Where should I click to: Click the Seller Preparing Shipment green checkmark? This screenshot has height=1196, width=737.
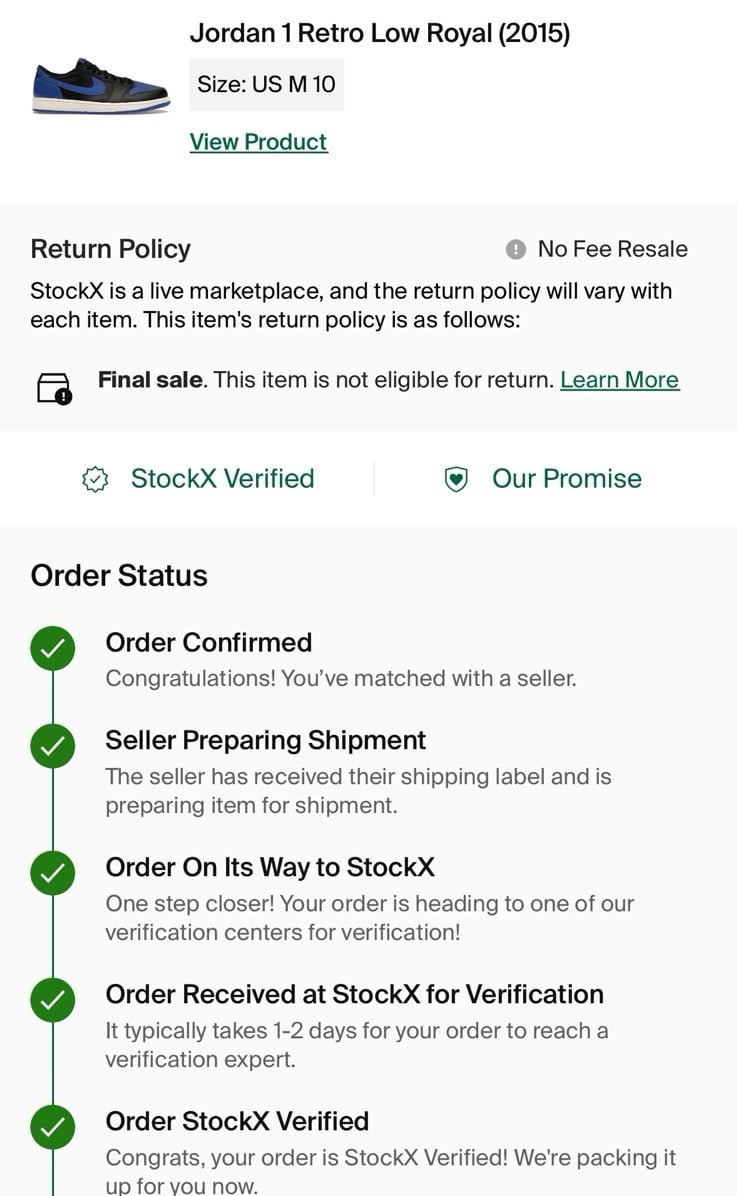point(53,746)
